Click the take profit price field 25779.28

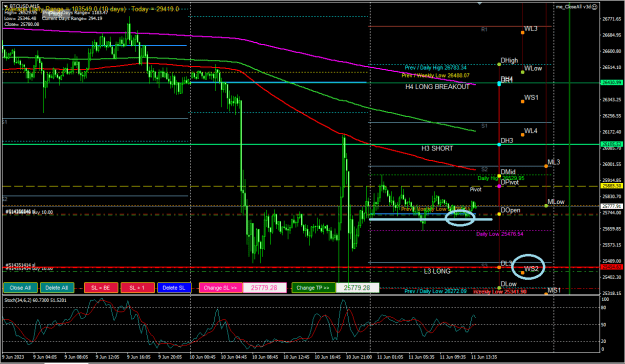[x=357, y=287]
